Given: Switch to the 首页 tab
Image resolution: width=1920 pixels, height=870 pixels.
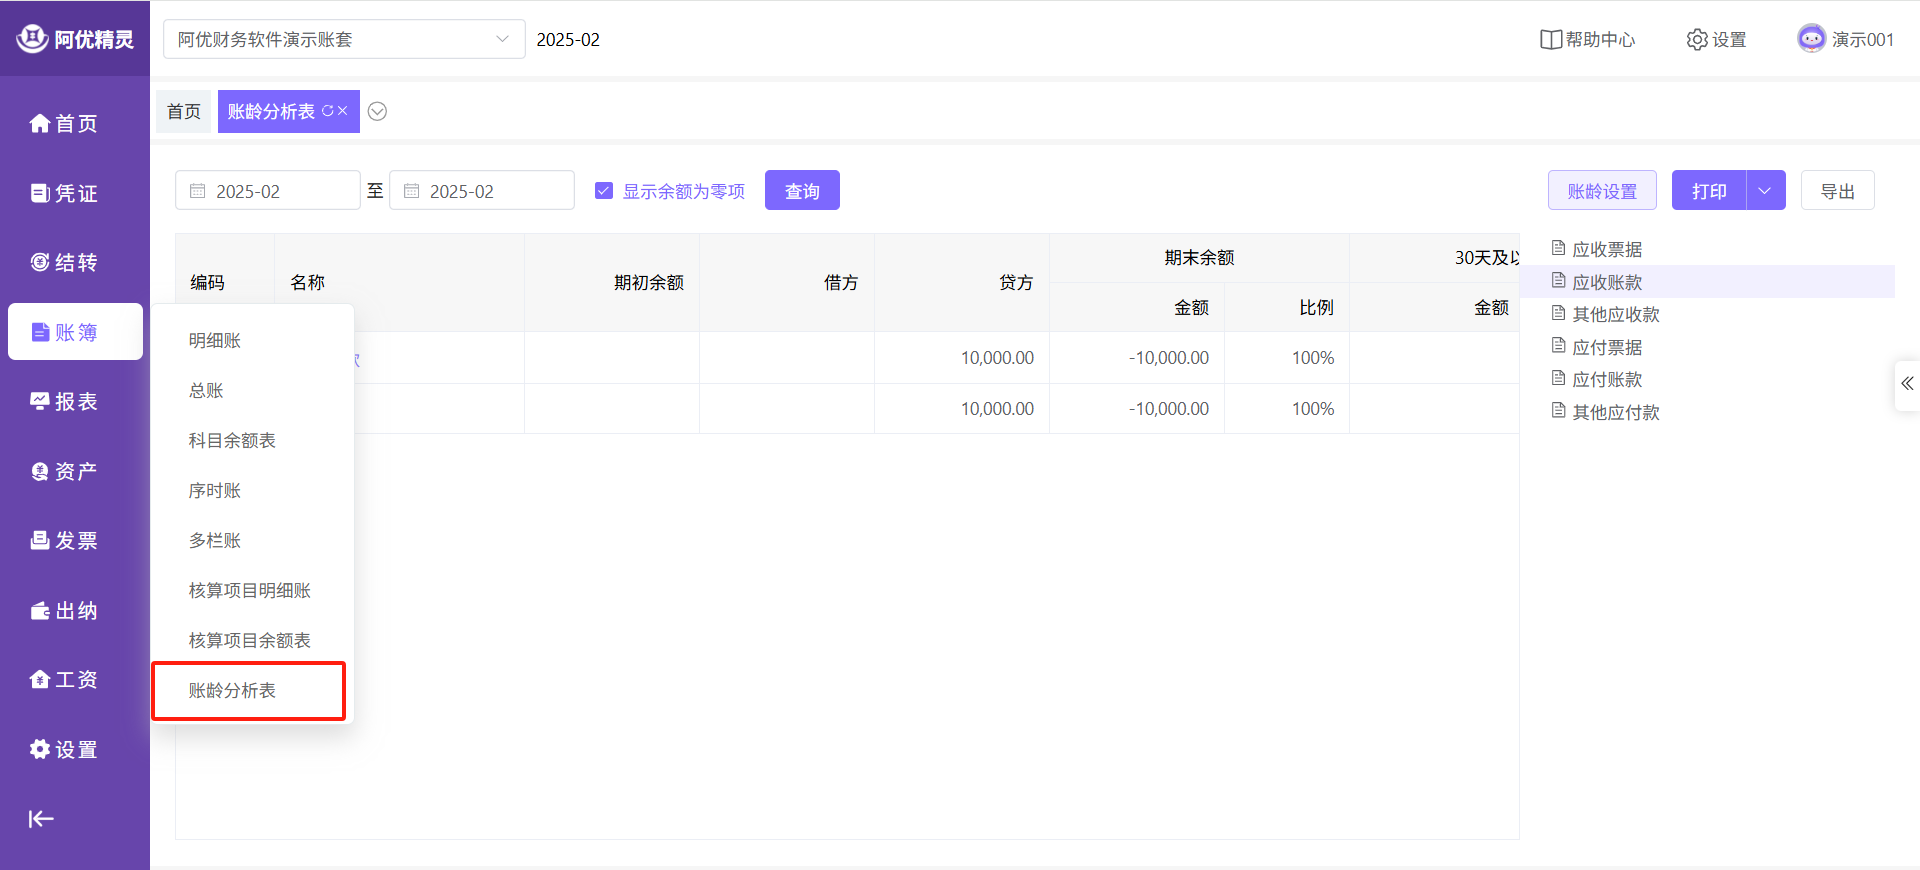Looking at the screenshot, I should pos(184,111).
